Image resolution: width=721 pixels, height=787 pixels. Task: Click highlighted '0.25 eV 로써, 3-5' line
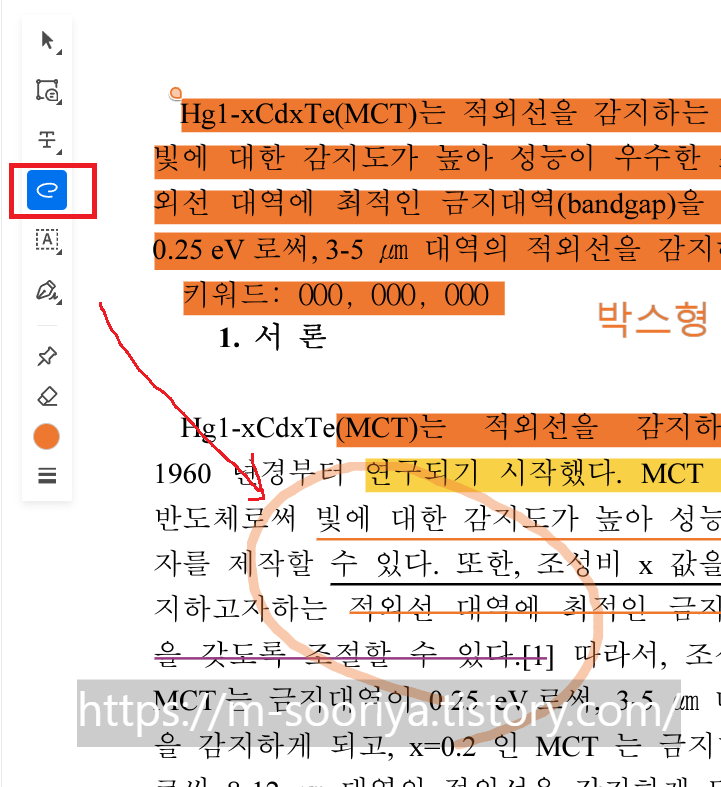(258, 250)
